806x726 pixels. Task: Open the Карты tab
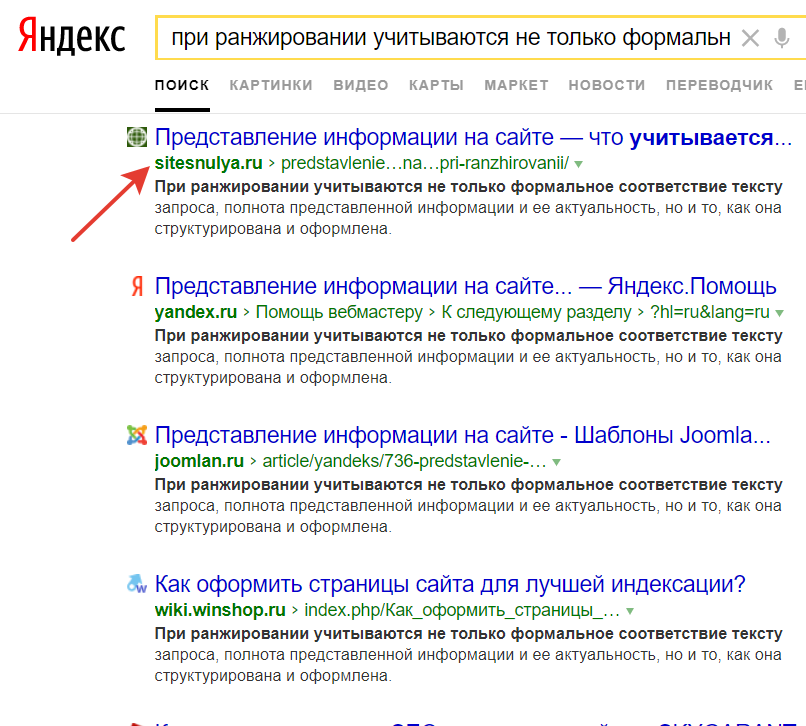click(x=436, y=85)
